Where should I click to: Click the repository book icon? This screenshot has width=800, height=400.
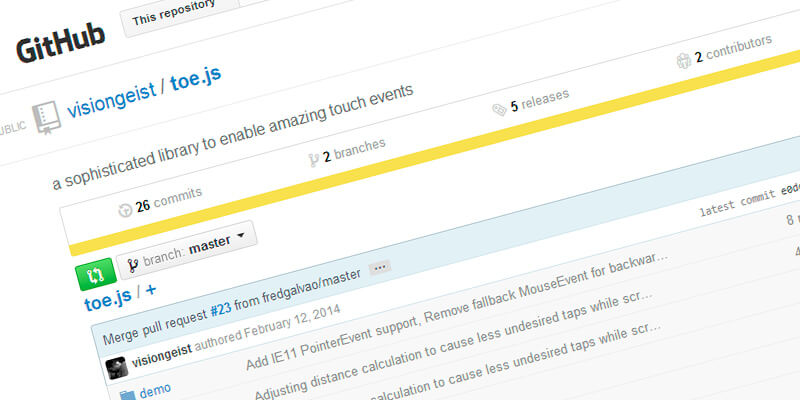click(x=46, y=117)
